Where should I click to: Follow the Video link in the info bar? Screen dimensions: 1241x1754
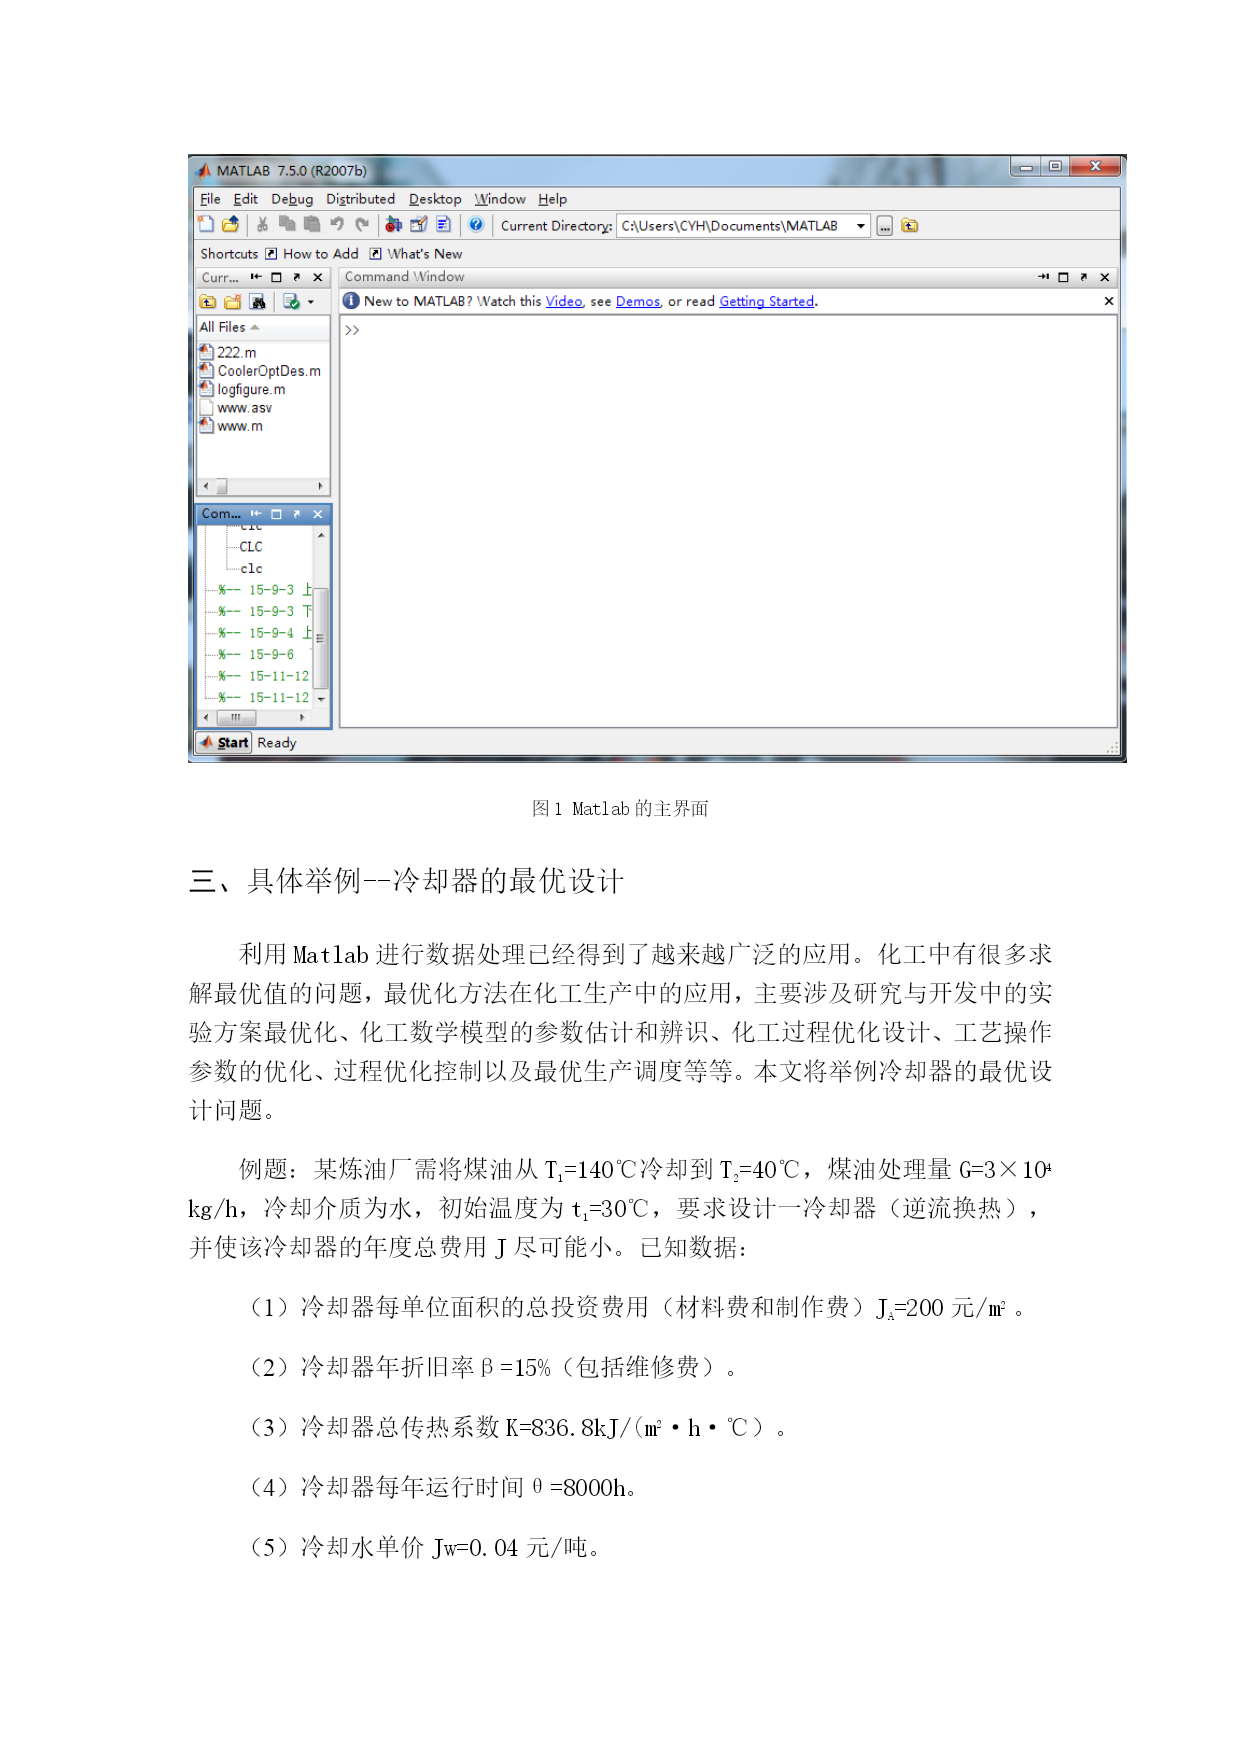pos(564,301)
